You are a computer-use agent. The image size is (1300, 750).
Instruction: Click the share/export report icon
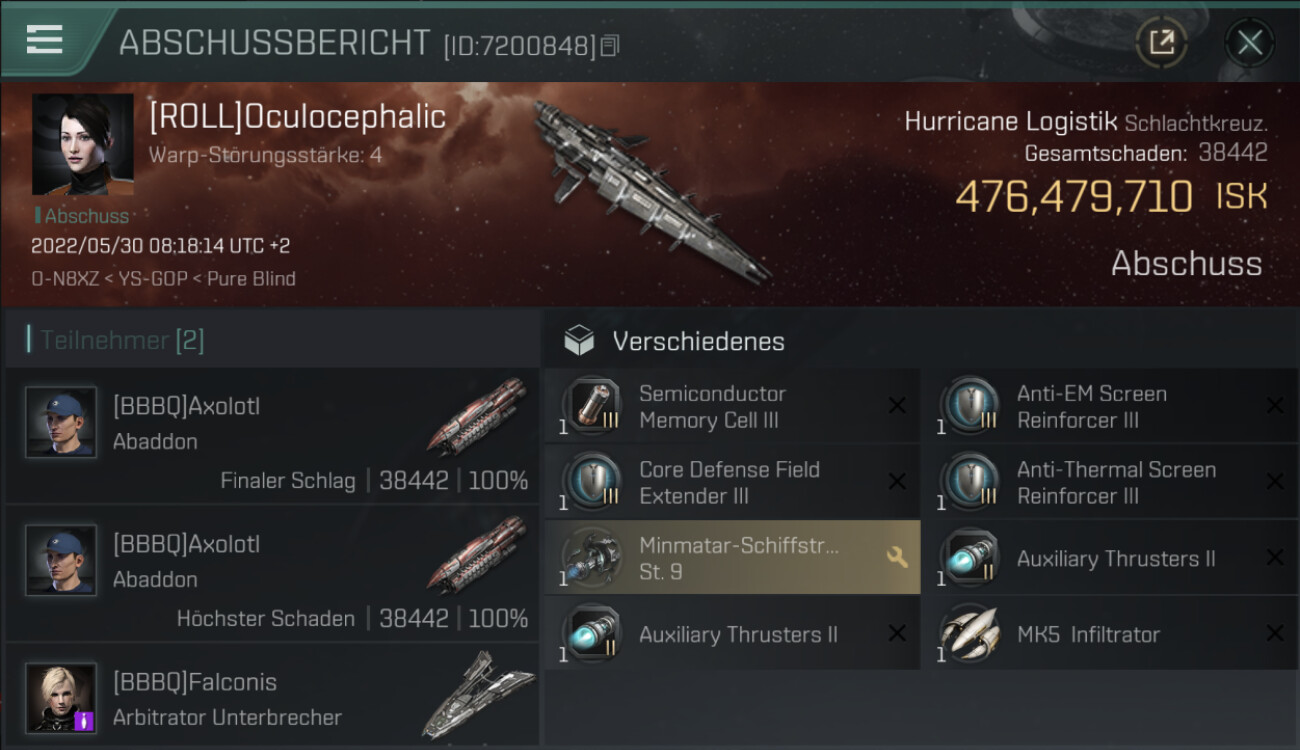(1161, 42)
